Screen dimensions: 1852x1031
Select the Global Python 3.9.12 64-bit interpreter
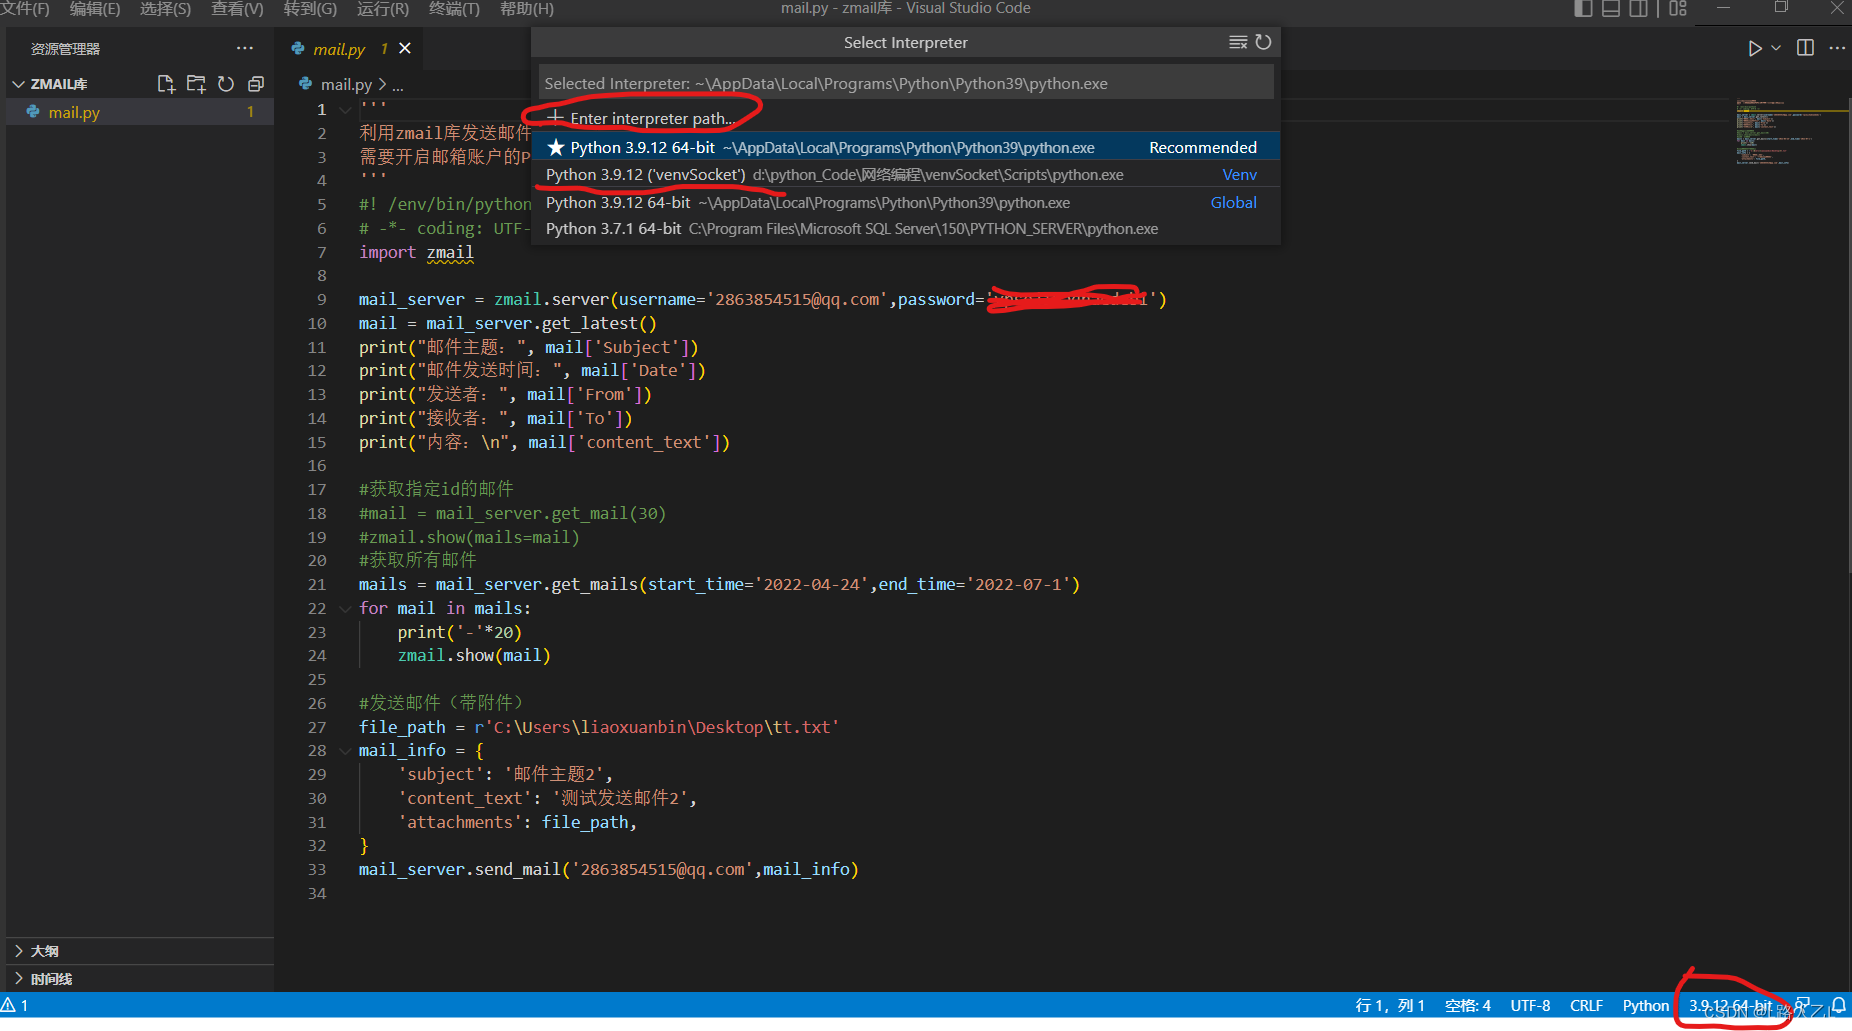[x=905, y=202]
